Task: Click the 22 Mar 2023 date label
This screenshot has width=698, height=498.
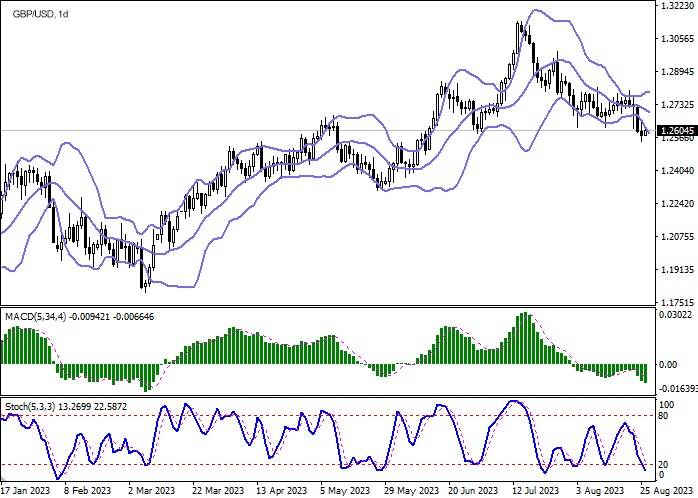Action: 216,490
